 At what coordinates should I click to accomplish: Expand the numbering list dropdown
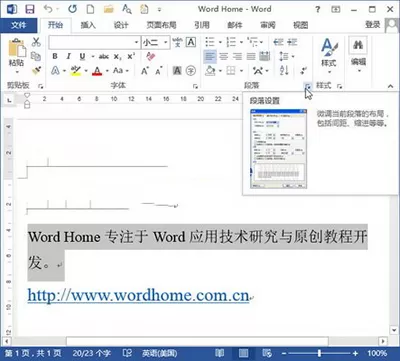point(241,42)
